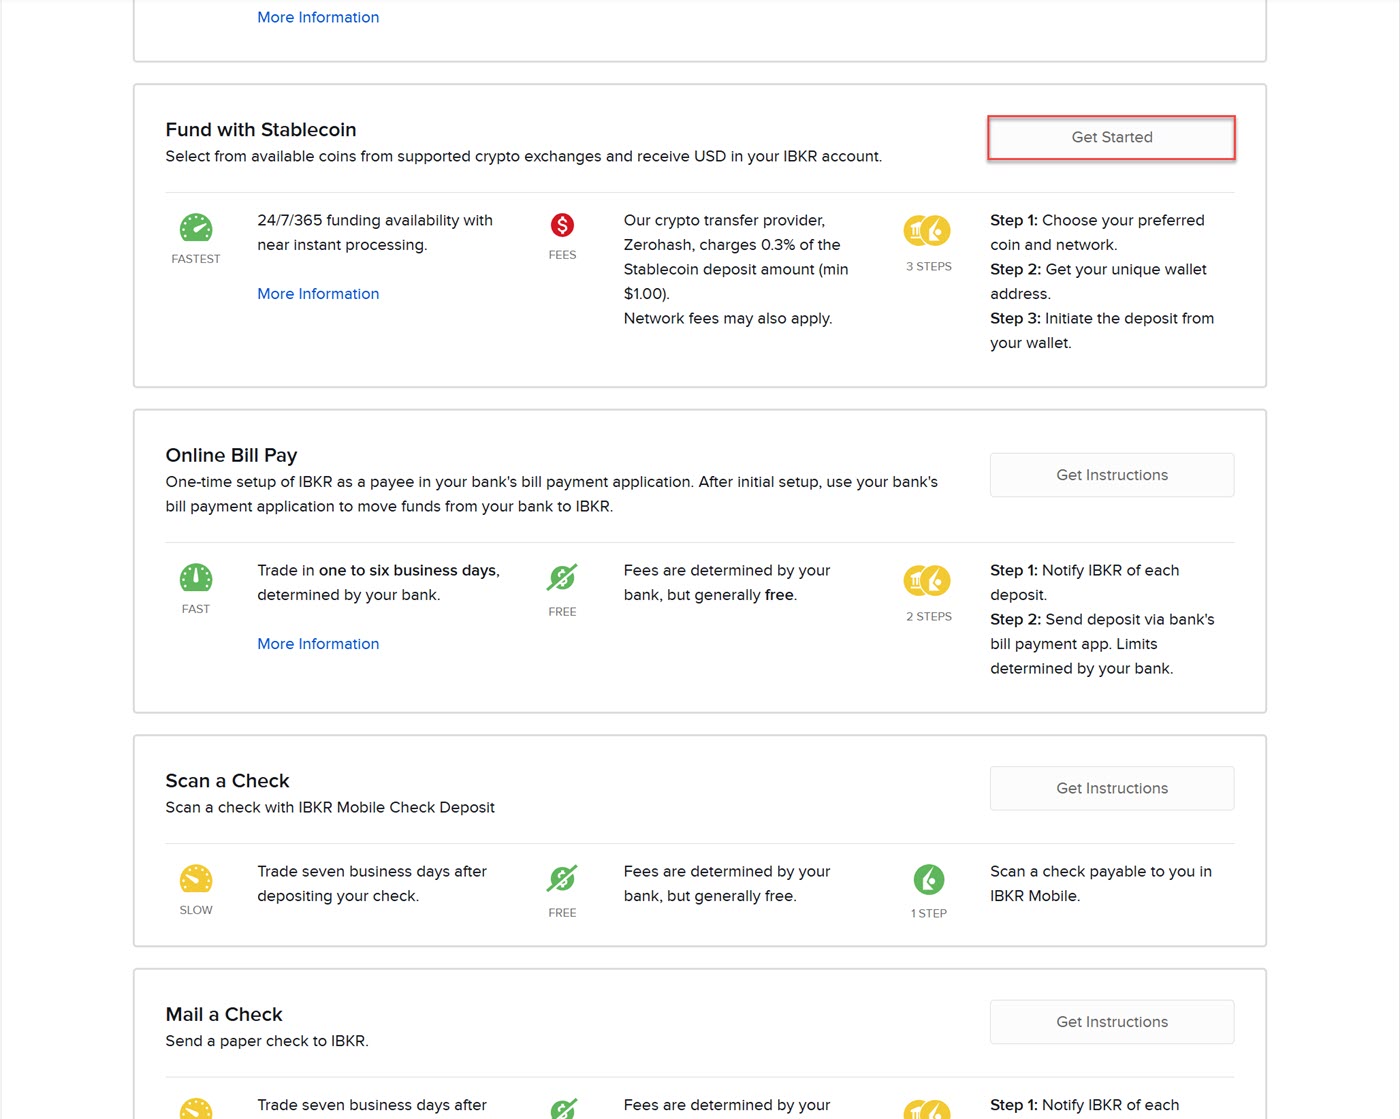Get Instructions for Online Bill Pay
The width and height of the screenshot is (1400, 1119).
[x=1112, y=475]
